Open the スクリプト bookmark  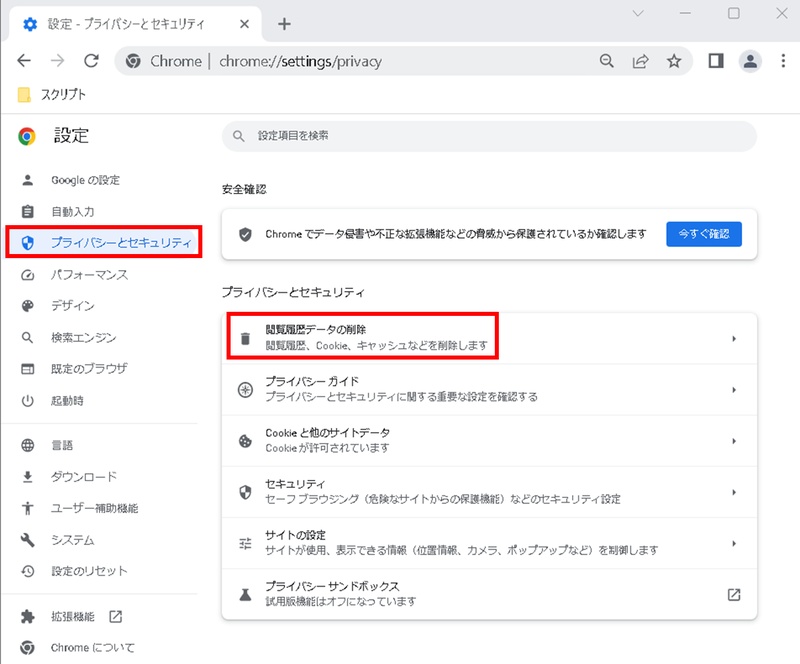pyautogui.click(x=48, y=93)
